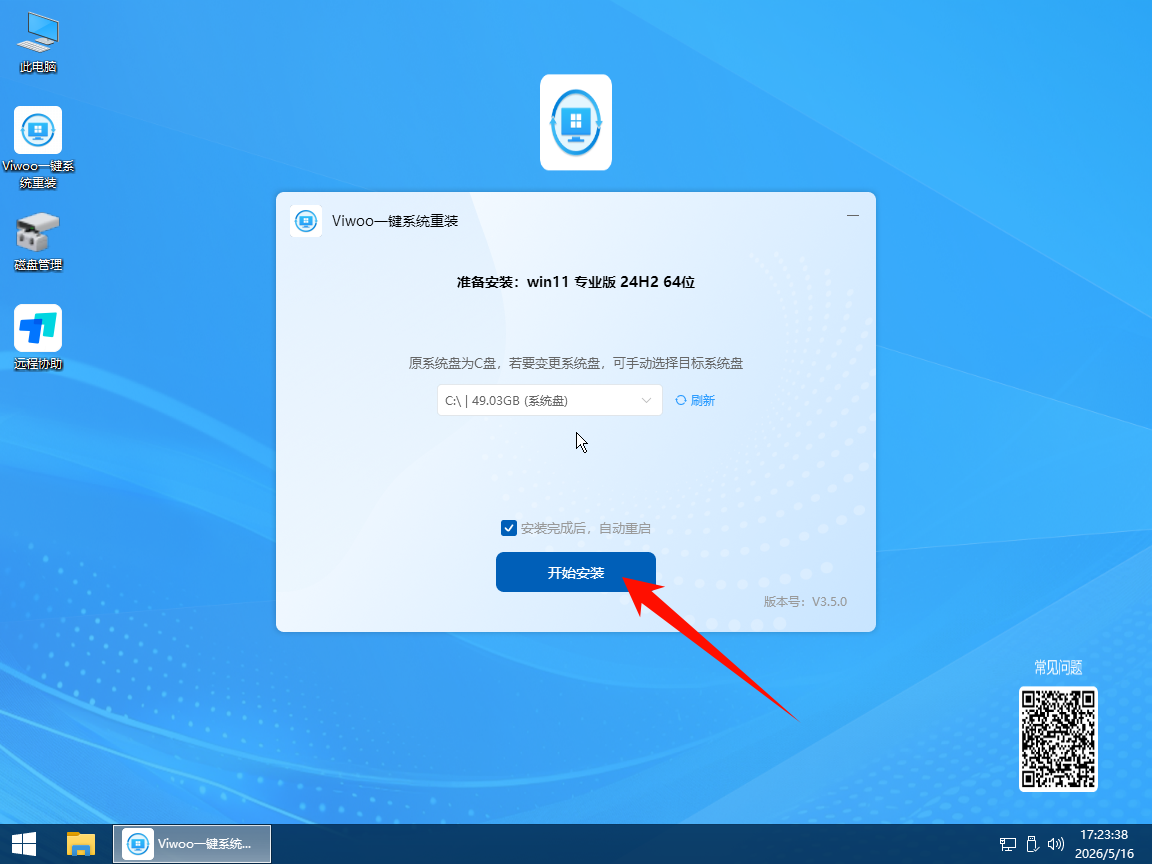Open Viwoo一键系统重装 desktop shortcut

38,147
